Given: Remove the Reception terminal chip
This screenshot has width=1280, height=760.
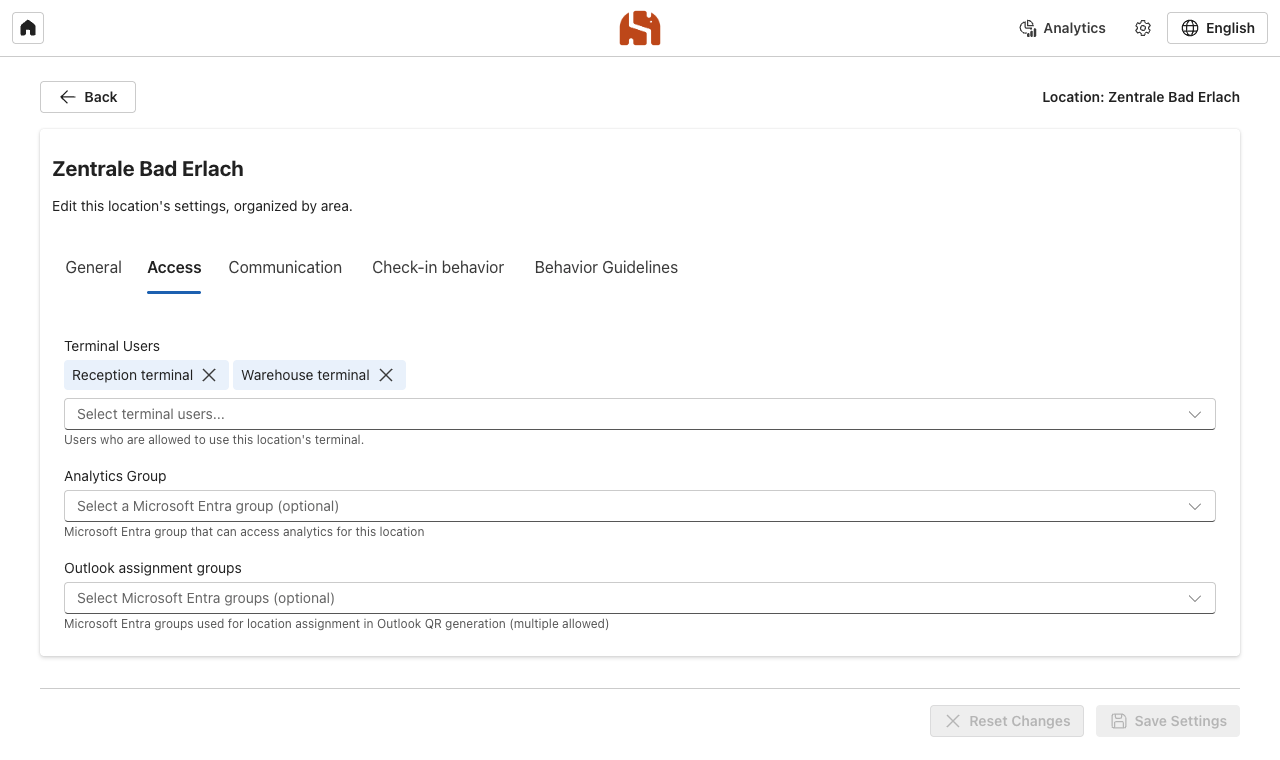Looking at the screenshot, I should tap(209, 375).
